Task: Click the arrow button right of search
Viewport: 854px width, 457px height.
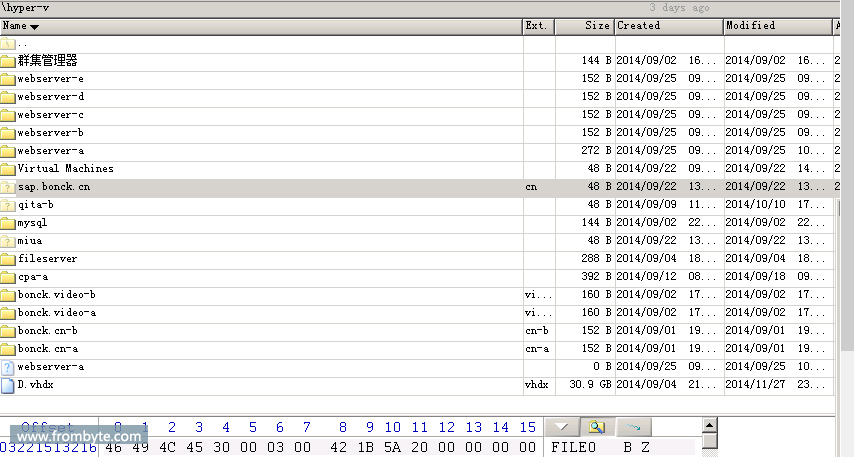Action: tap(634, 427)
